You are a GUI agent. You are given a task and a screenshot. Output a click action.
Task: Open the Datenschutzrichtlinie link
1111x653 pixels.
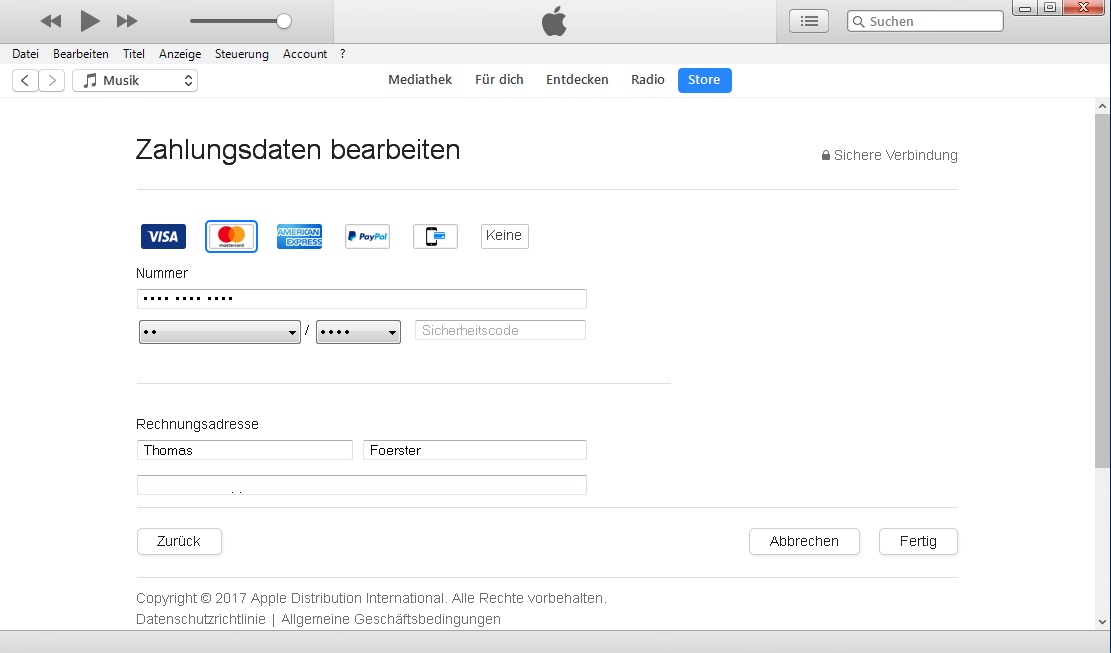[201, 619]
